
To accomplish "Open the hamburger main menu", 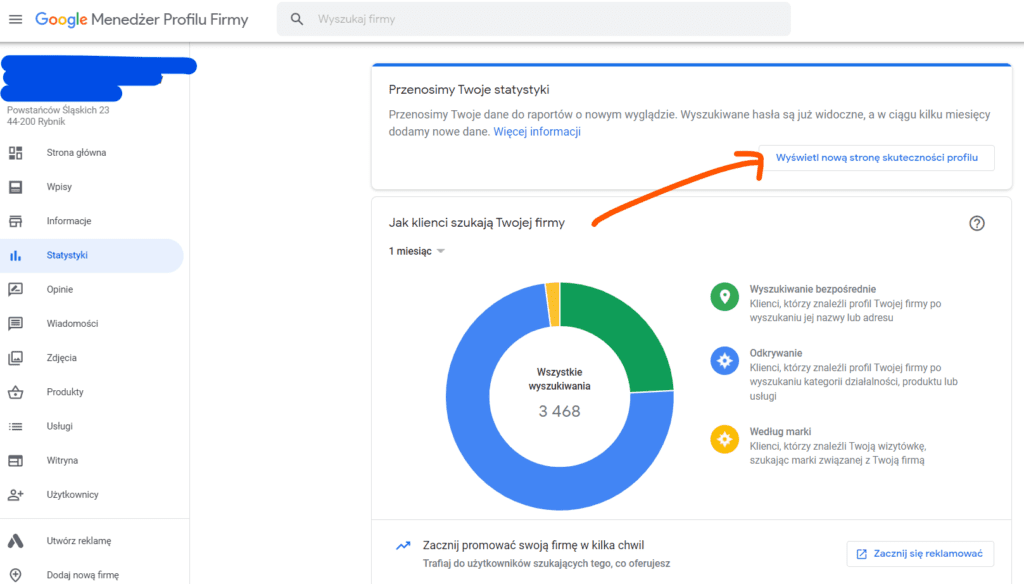I will [x=15, y=20].
